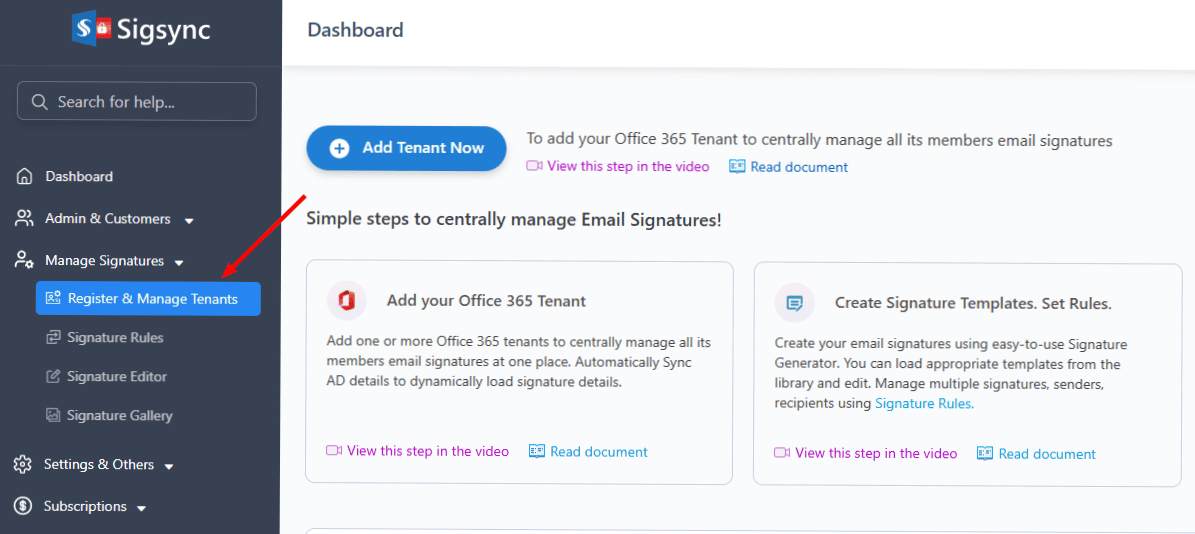1195x534 pixels.
Task: Open Read document link beside Add Tenant
Action: [798, 167]
